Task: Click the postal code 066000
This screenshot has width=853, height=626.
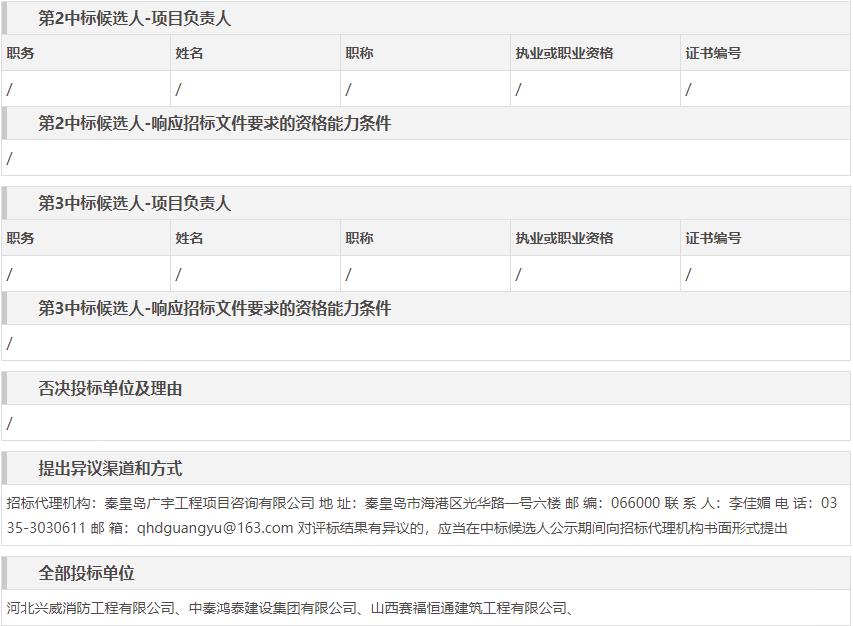Action: click(x=634, y=503)
